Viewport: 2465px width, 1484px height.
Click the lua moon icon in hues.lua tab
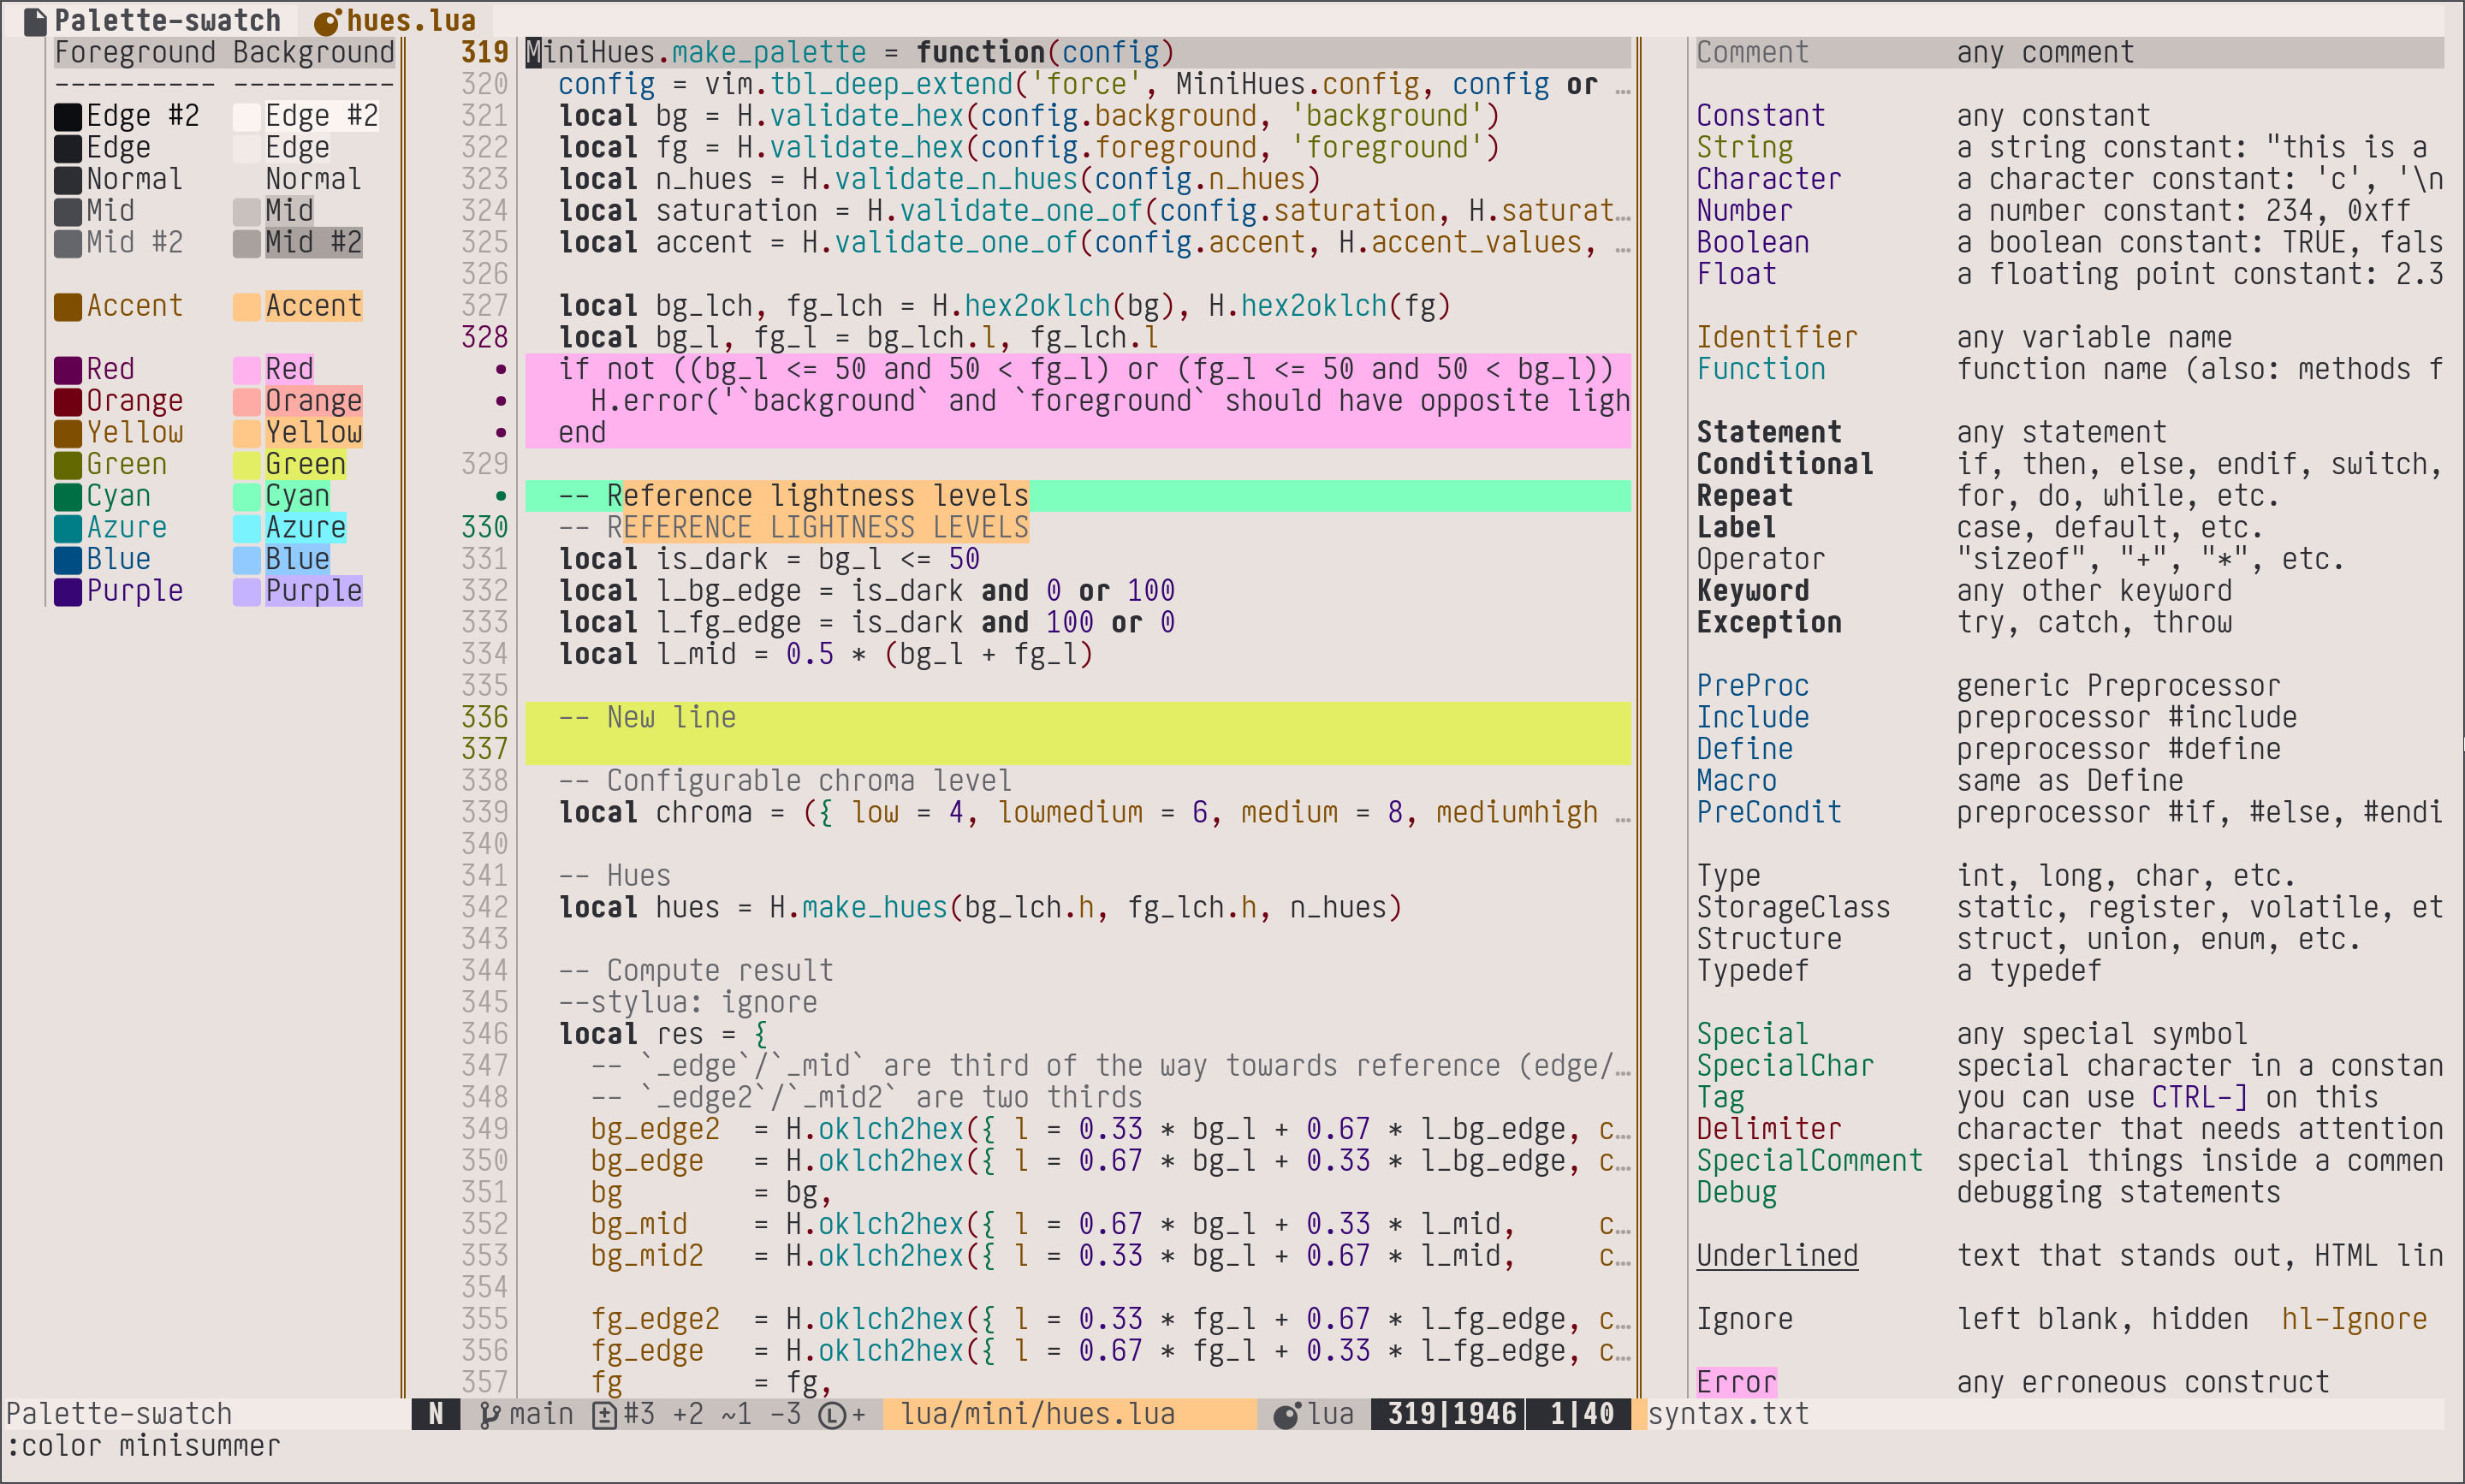point(328,21)
